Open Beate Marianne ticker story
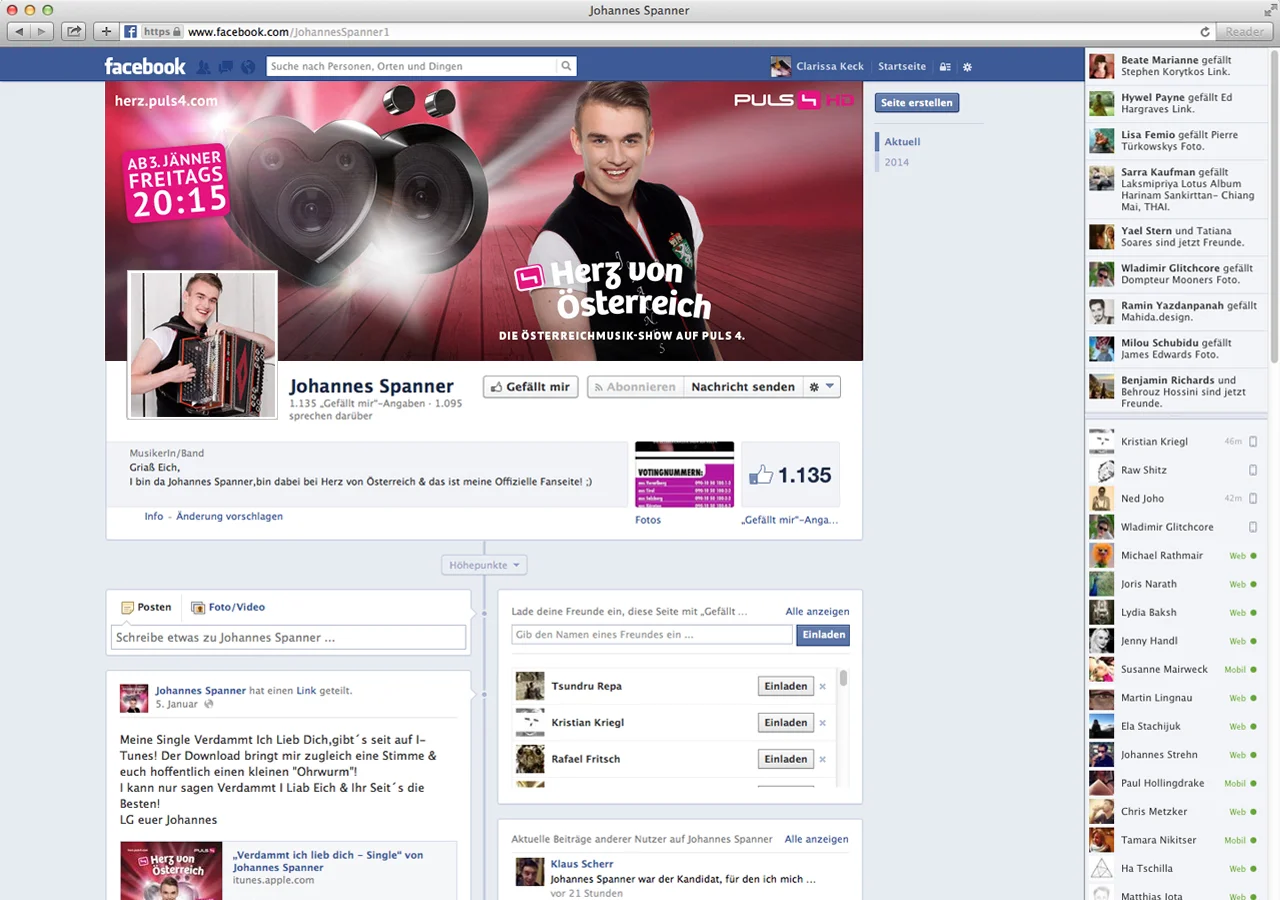This screenshot has width=1280, height=900. point(1176,66)
